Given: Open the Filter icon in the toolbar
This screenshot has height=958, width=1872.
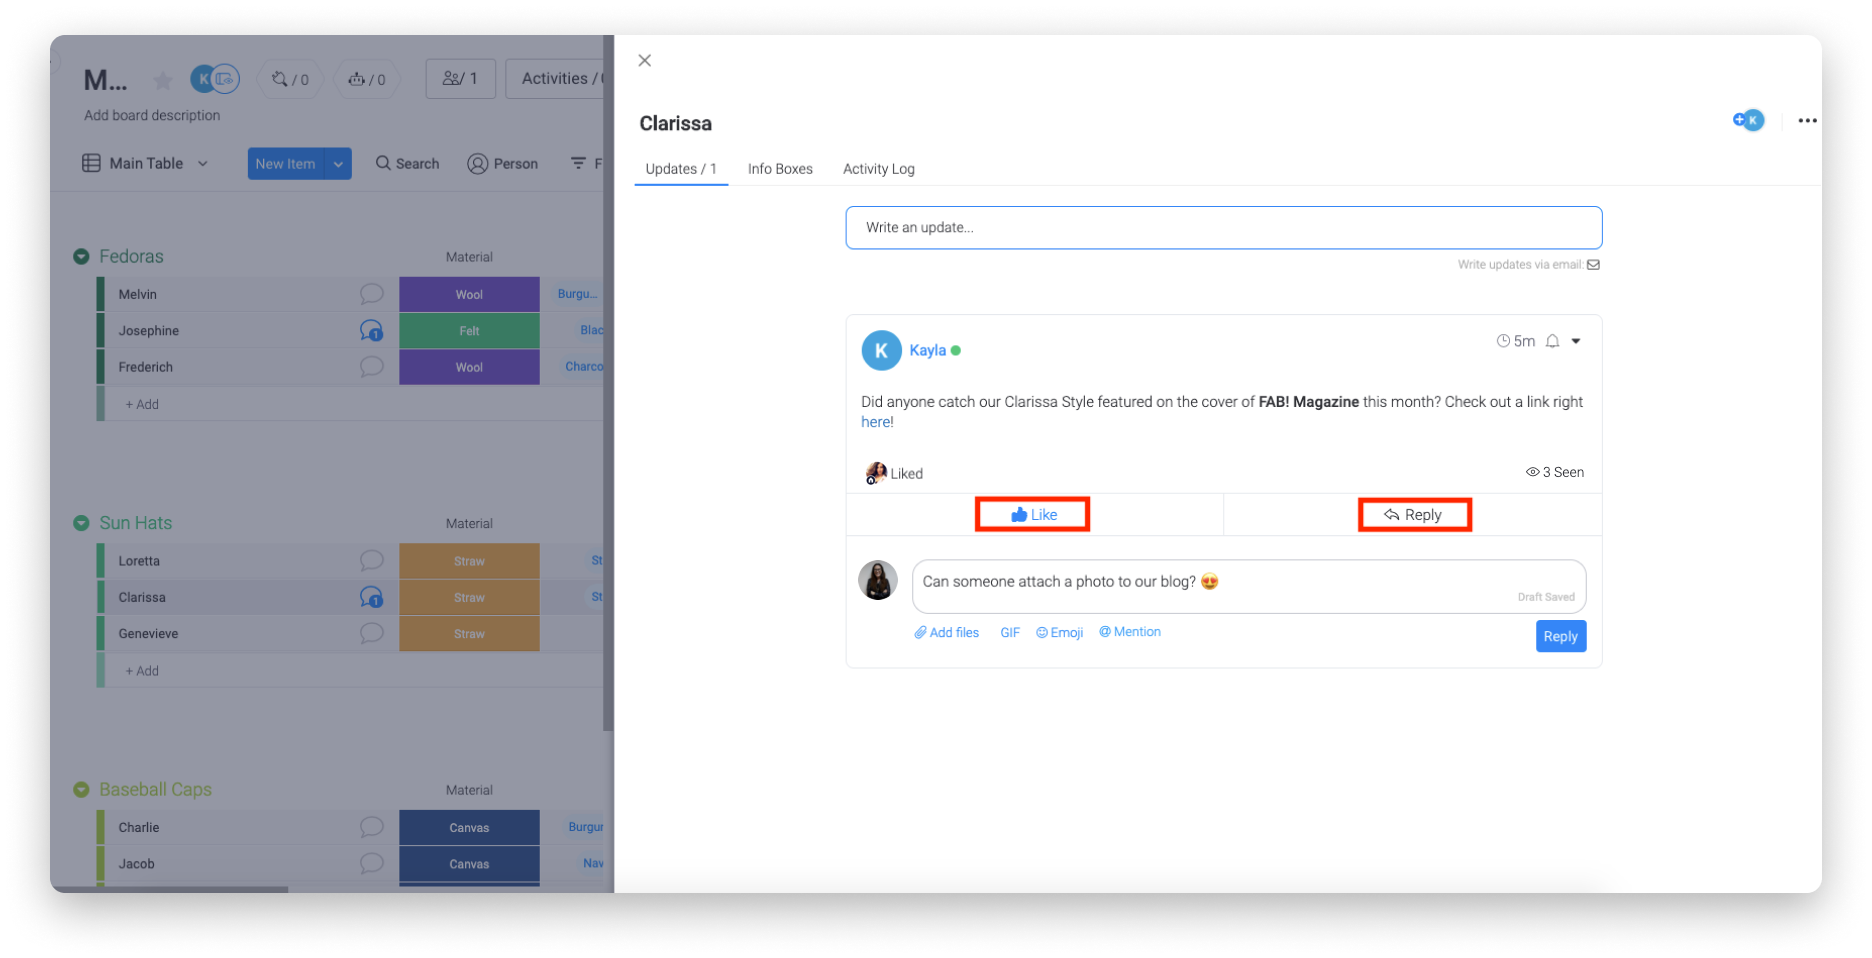Looking at the screenshot, I should [x=579, y=163].
